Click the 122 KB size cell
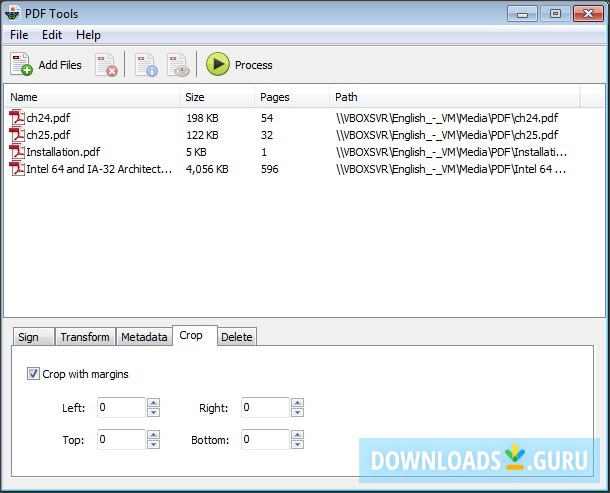This screenshot has width=610, height=493. pos(202,135)
